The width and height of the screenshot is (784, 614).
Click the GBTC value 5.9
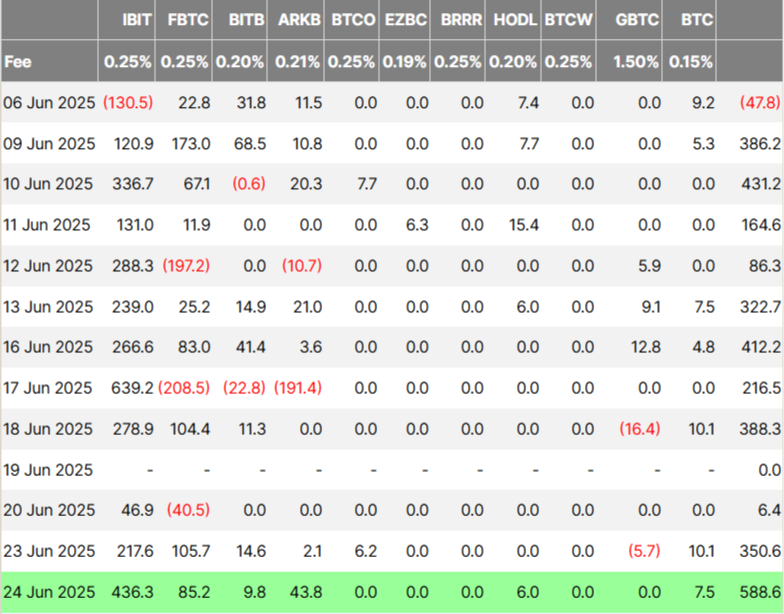click(650, 266)
